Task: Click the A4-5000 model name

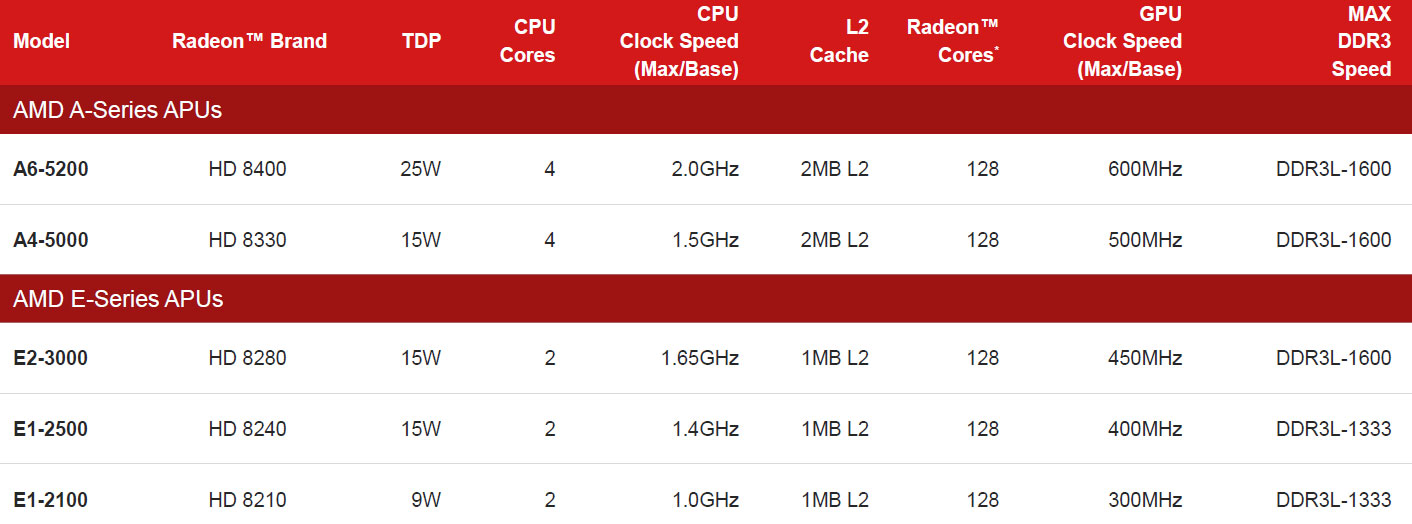Action: [x=50, y=240]
